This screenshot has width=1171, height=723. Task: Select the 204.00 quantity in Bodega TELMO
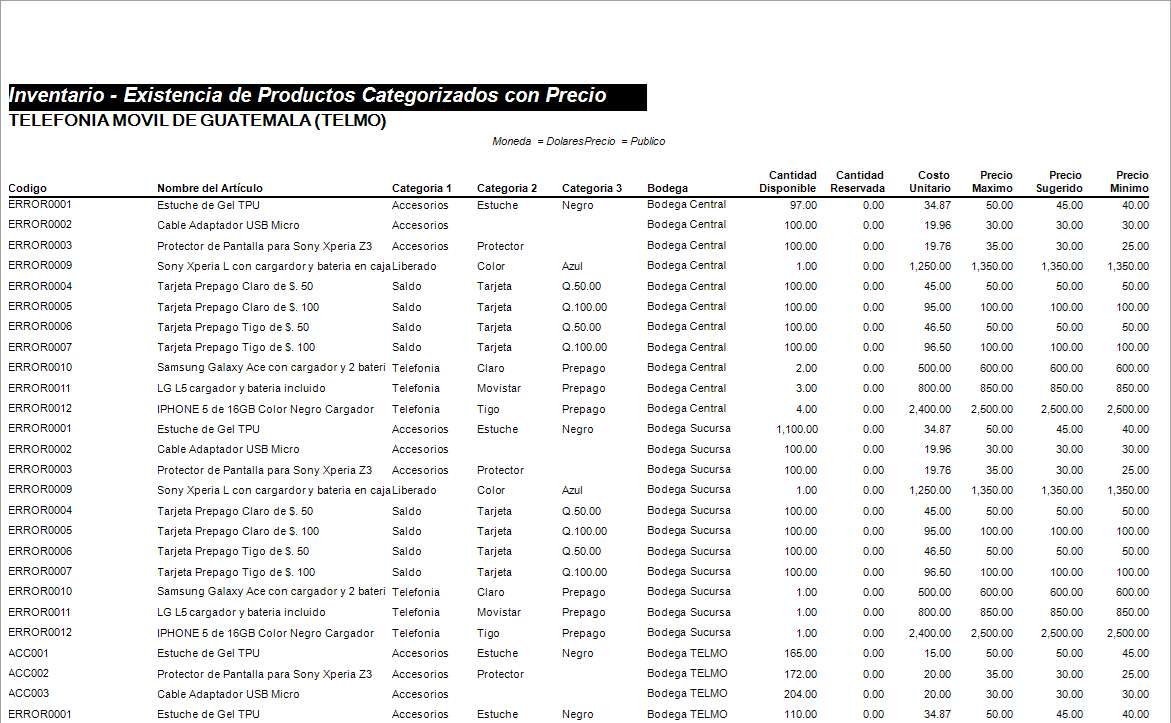[x=801, y=694]
